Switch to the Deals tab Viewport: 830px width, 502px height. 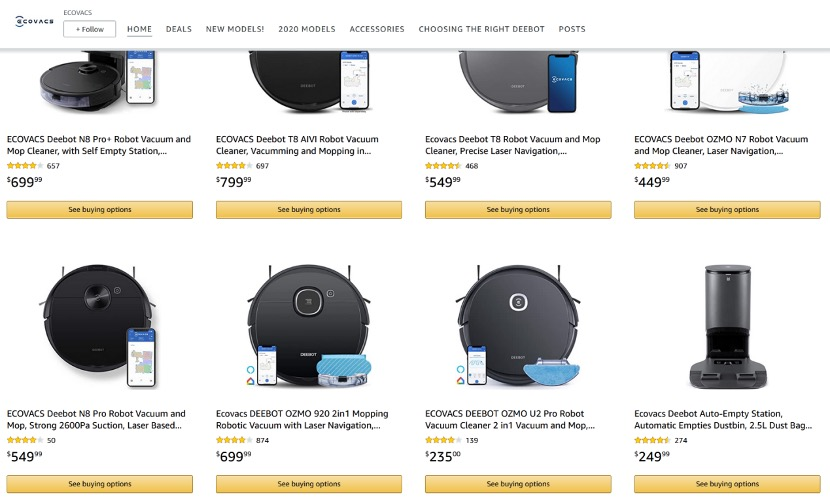(179, 29)
